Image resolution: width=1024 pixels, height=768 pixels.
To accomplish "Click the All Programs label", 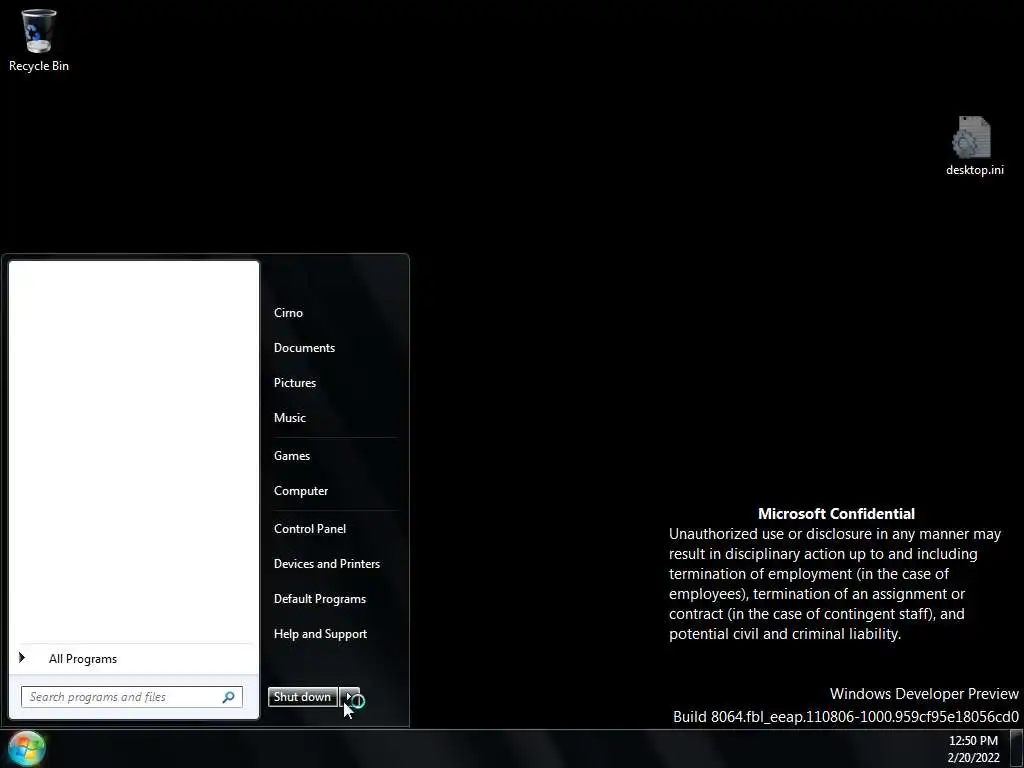I will 83,659.
